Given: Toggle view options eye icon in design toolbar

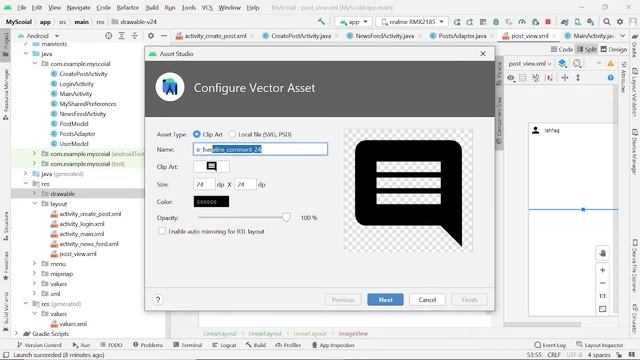Looking at the screenshot, I should pos(511,78).
